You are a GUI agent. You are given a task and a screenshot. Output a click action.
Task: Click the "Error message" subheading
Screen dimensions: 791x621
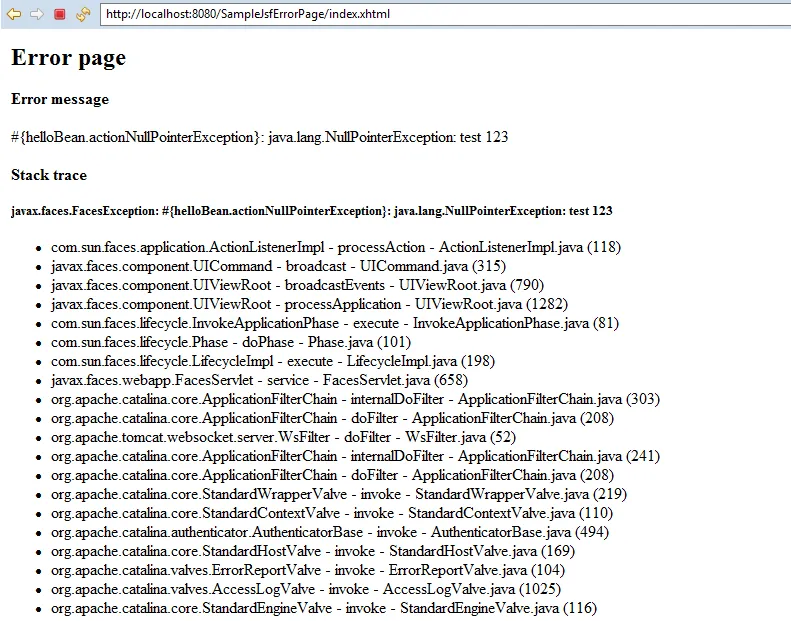[60, 100]
